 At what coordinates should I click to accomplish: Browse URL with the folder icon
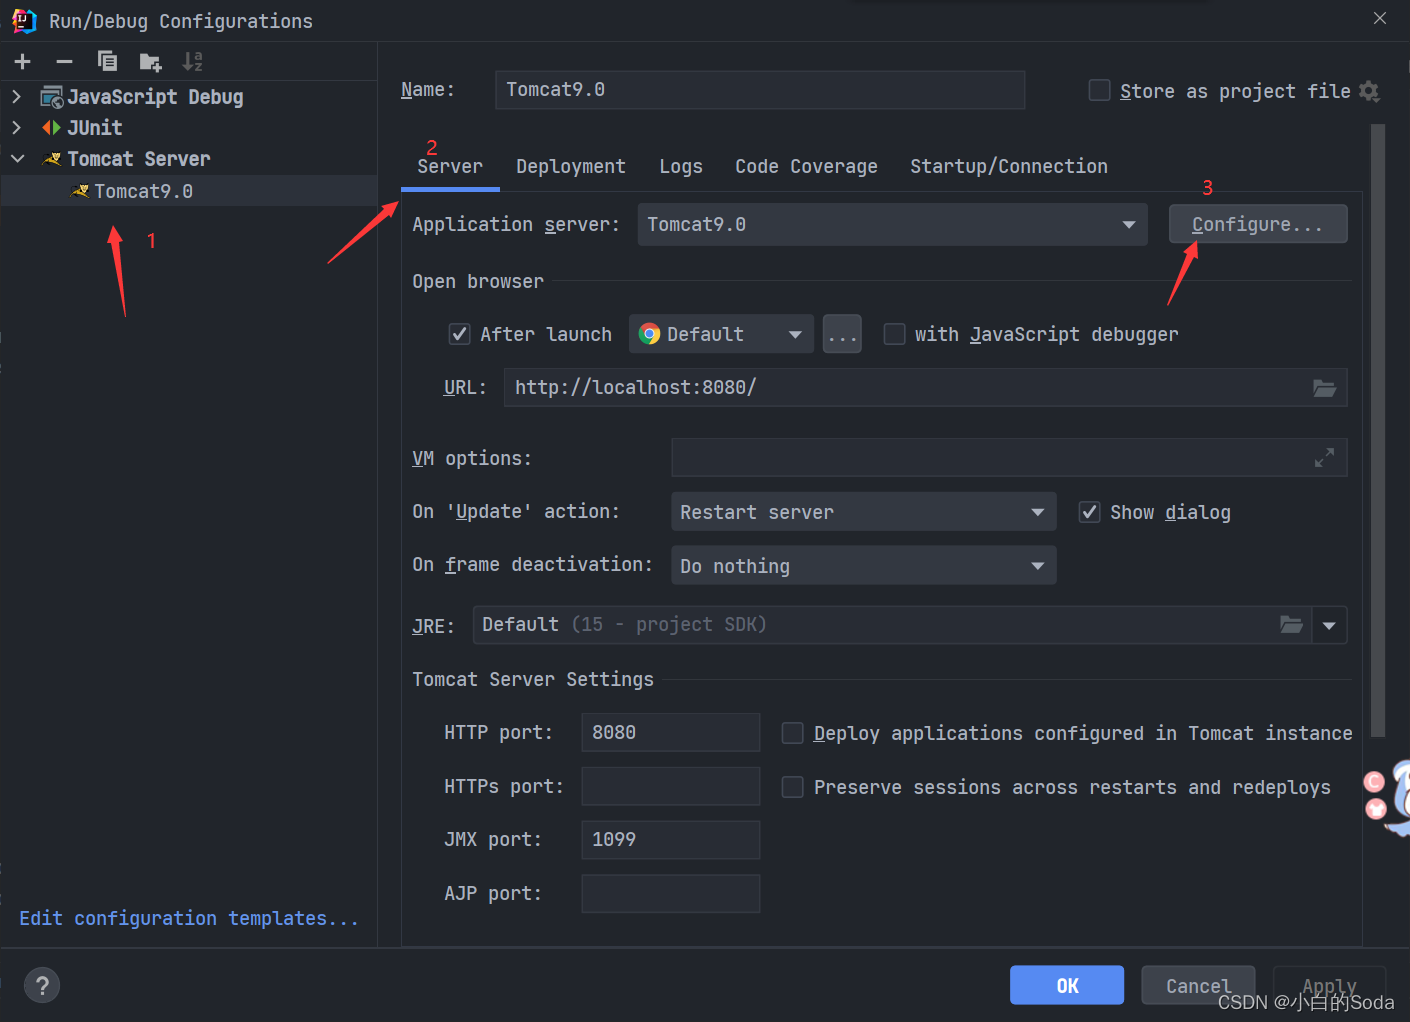tap(1324, 388)
